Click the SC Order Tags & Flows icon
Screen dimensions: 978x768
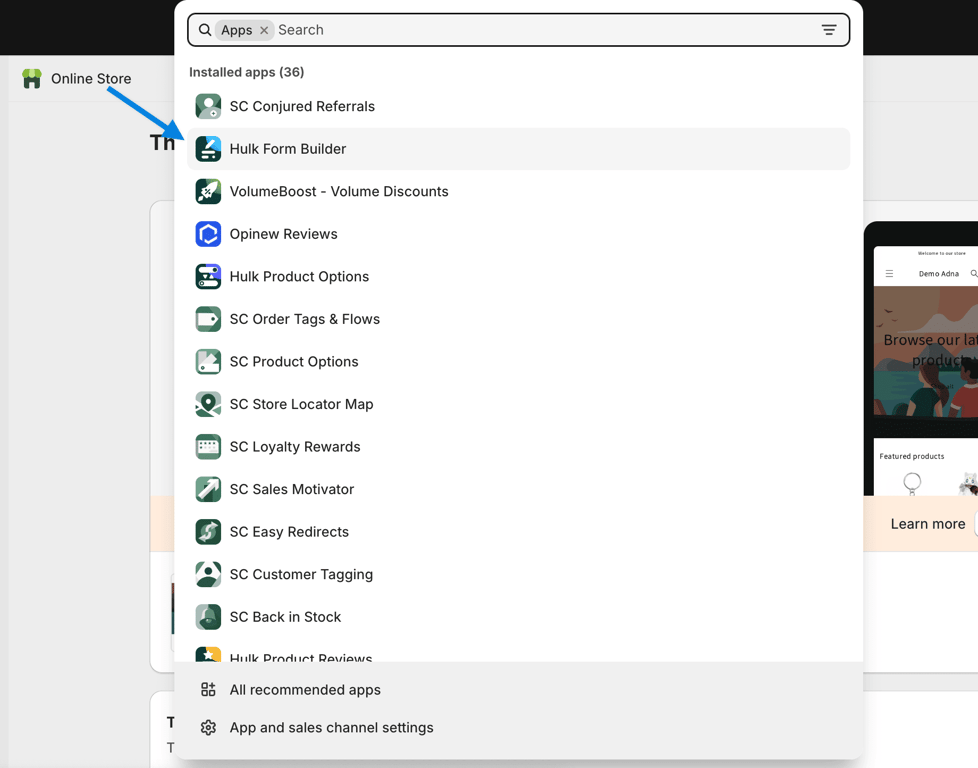point(208,319)
